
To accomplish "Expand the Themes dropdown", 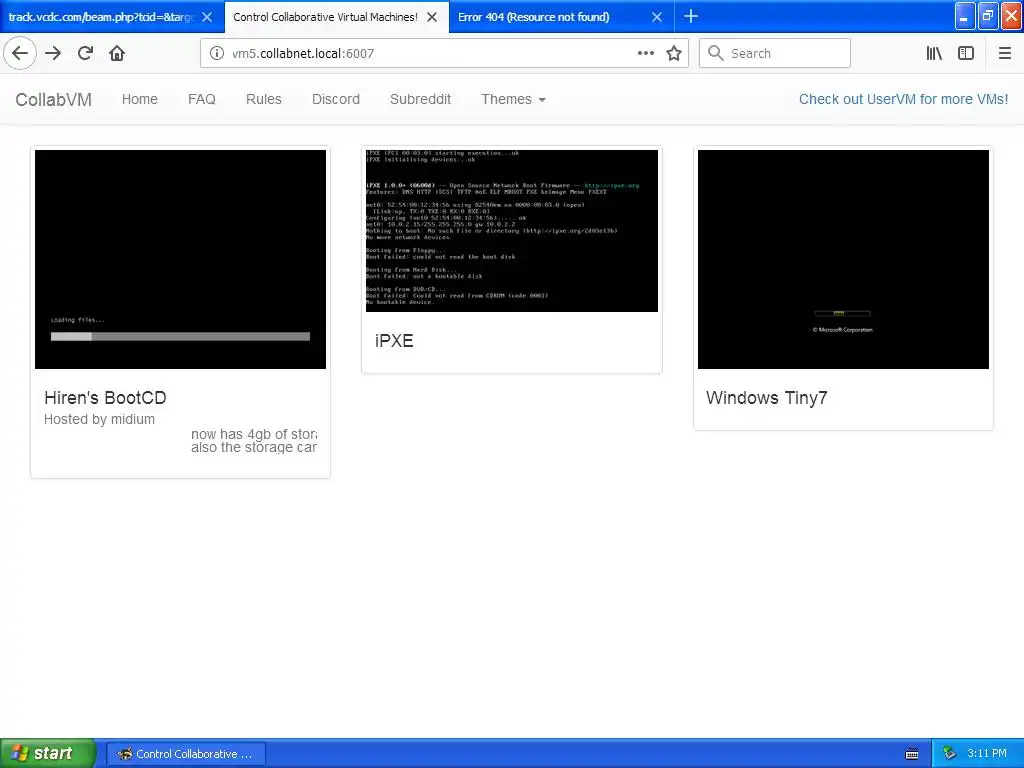I will [513, 99].
